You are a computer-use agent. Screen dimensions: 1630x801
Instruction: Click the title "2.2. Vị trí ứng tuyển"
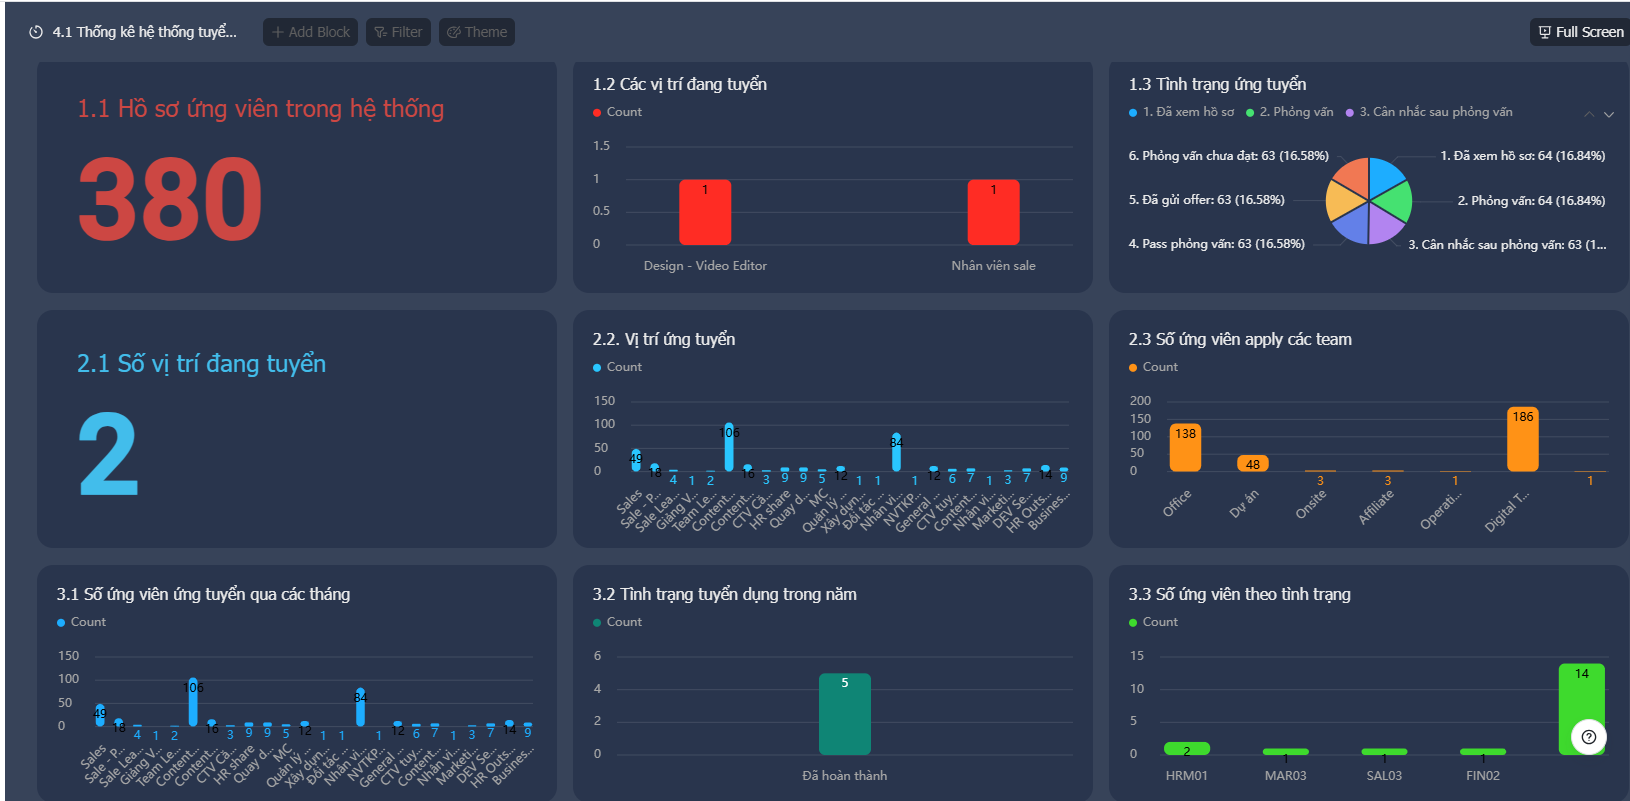click(x=664, y=340)
